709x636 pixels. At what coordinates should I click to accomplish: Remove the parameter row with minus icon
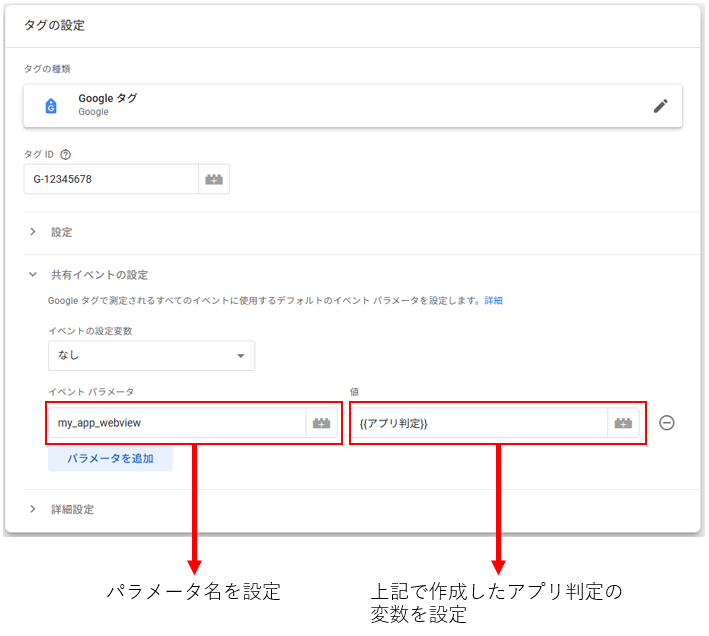point(667,423)
